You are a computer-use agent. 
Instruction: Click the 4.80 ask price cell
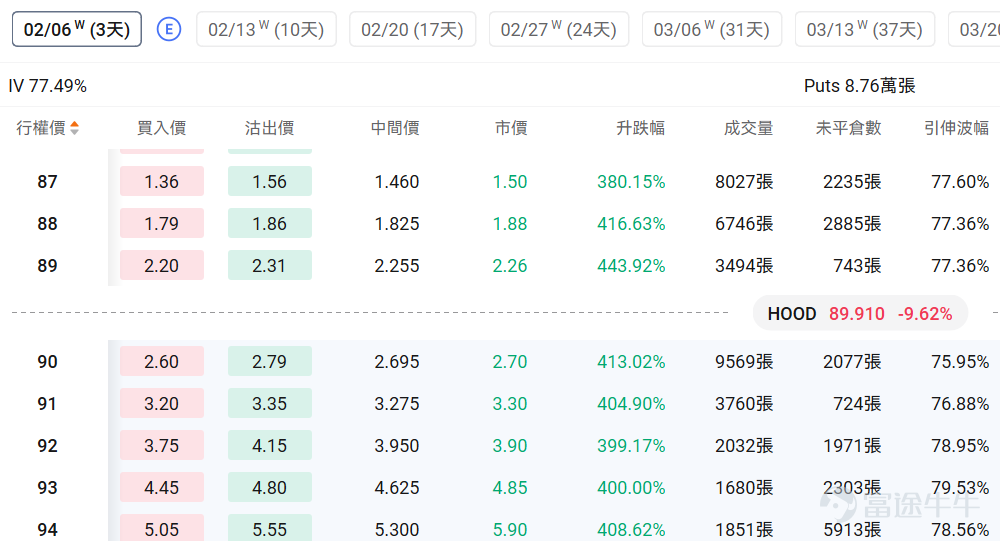tap(270, 487)
